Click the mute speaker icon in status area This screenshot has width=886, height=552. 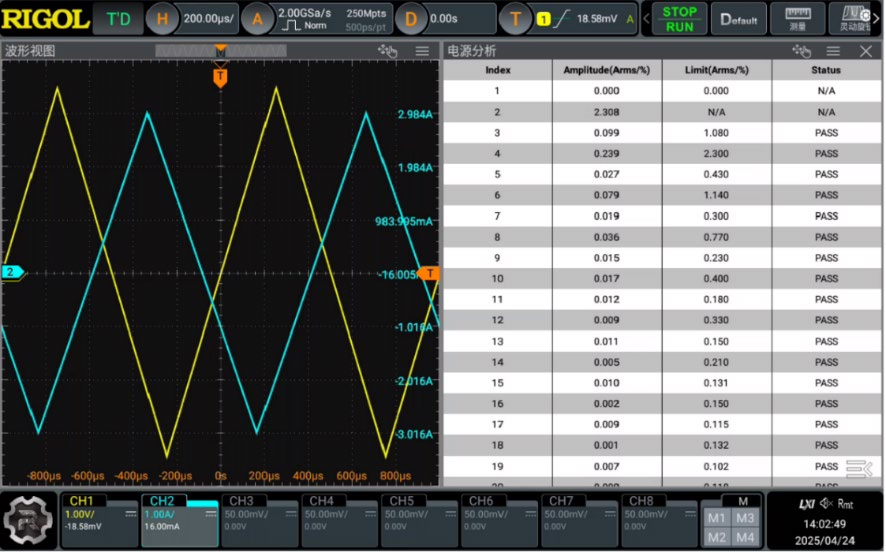pos(827,503)
